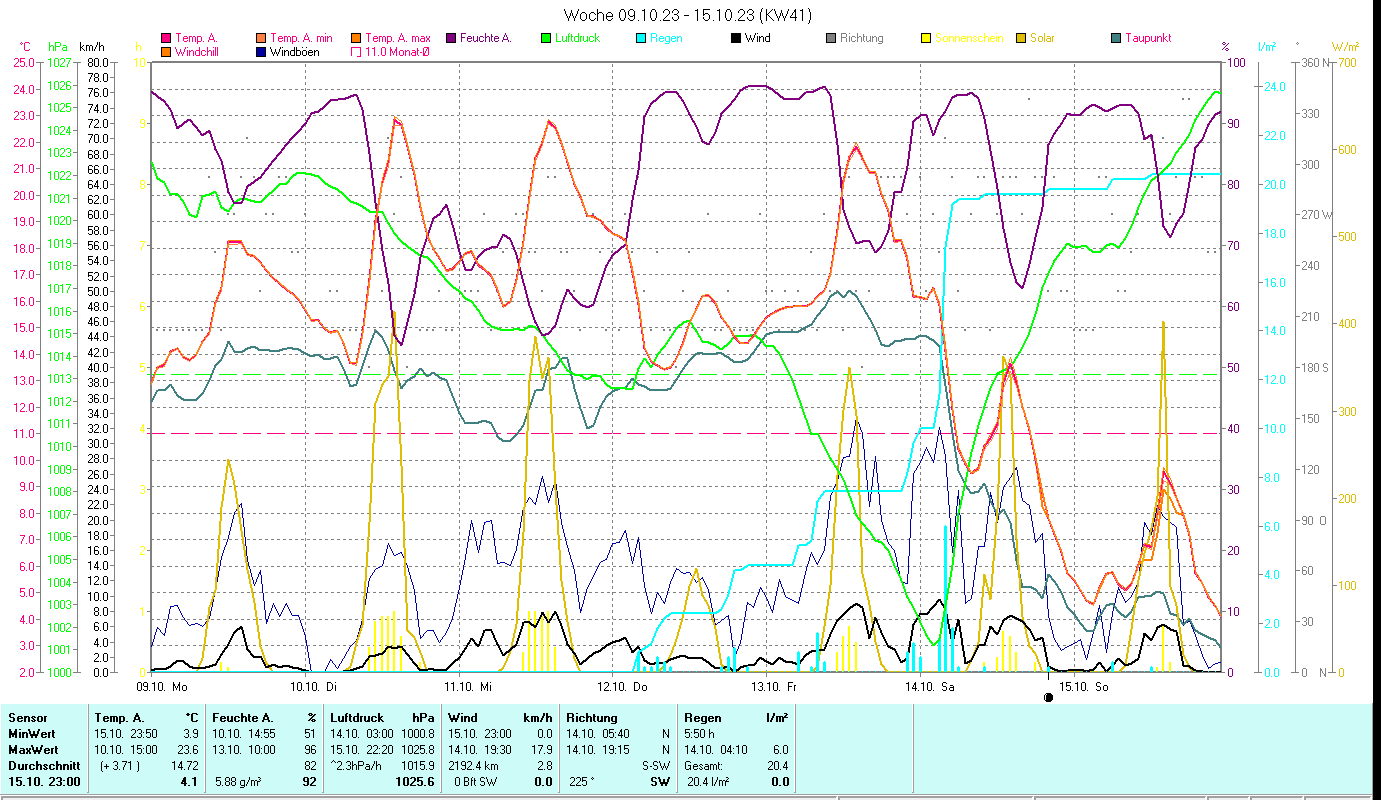Image resolution: width=1381 pixels, height=800 pixels.
Task: Click the 10.10. Di date label
Action: tap(314, 687)
